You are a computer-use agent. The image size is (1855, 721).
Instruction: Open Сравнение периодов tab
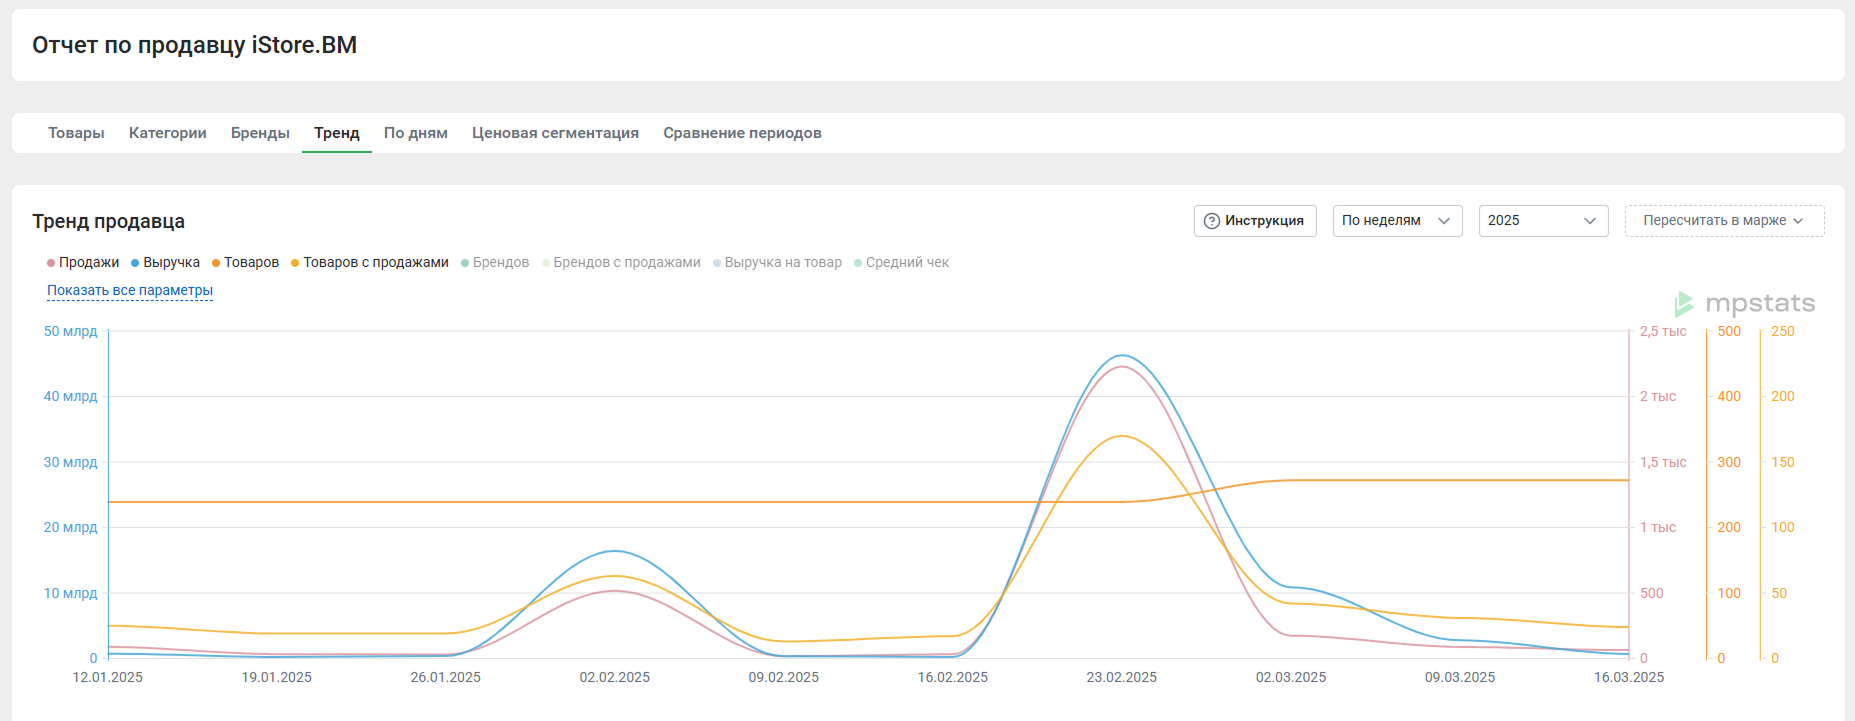[742, 133]
